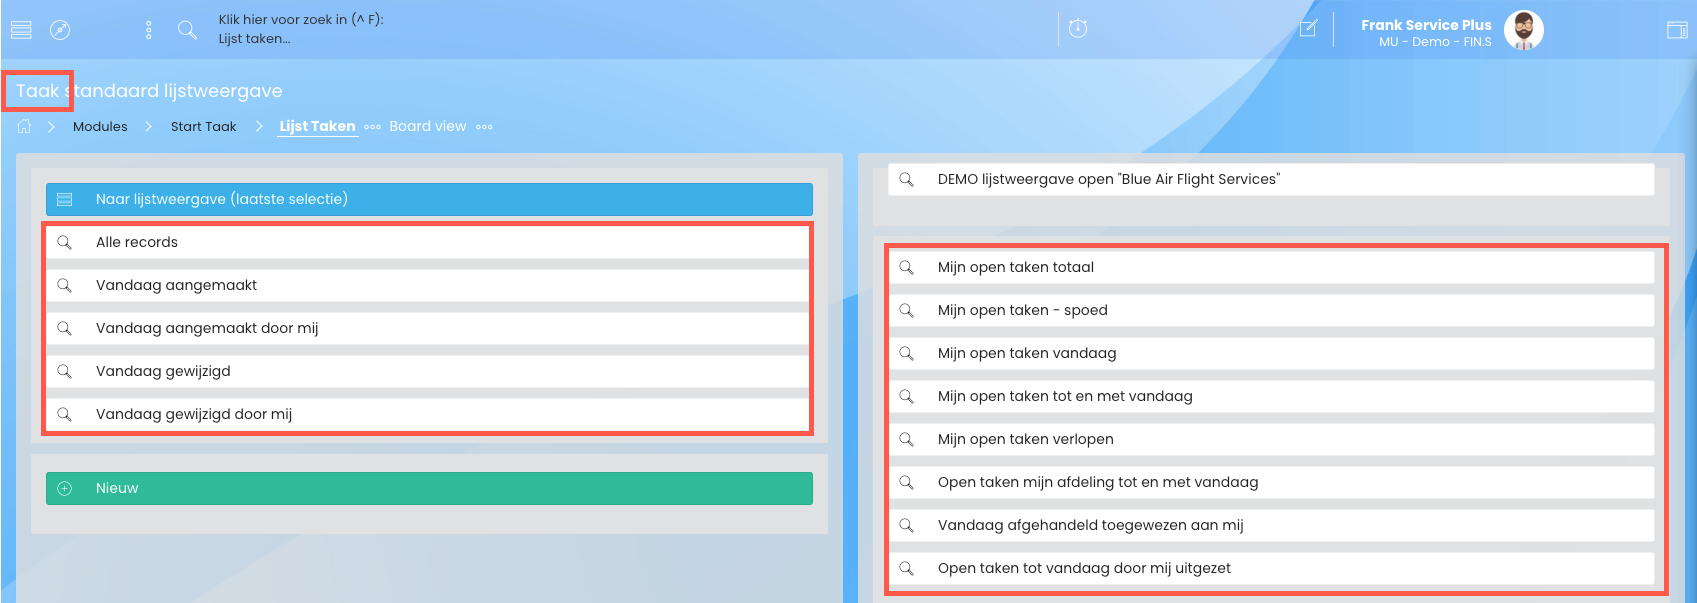The image size is (1697, 603).
Task: Click the stopwatch timer icon
Action: click(x=1078, y=28)
